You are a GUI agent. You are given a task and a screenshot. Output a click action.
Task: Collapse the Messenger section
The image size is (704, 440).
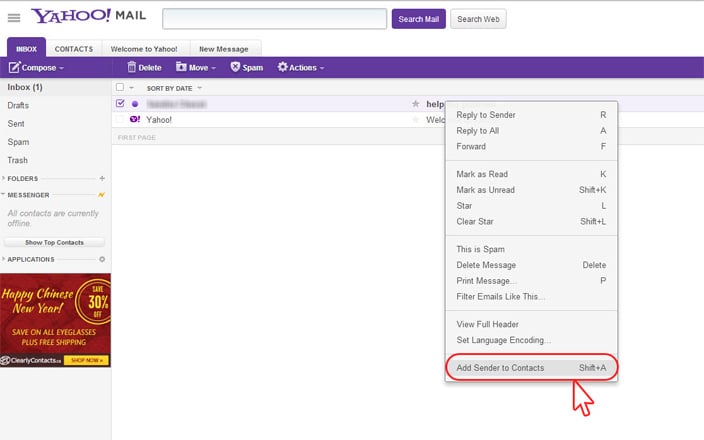pos(4,195)
